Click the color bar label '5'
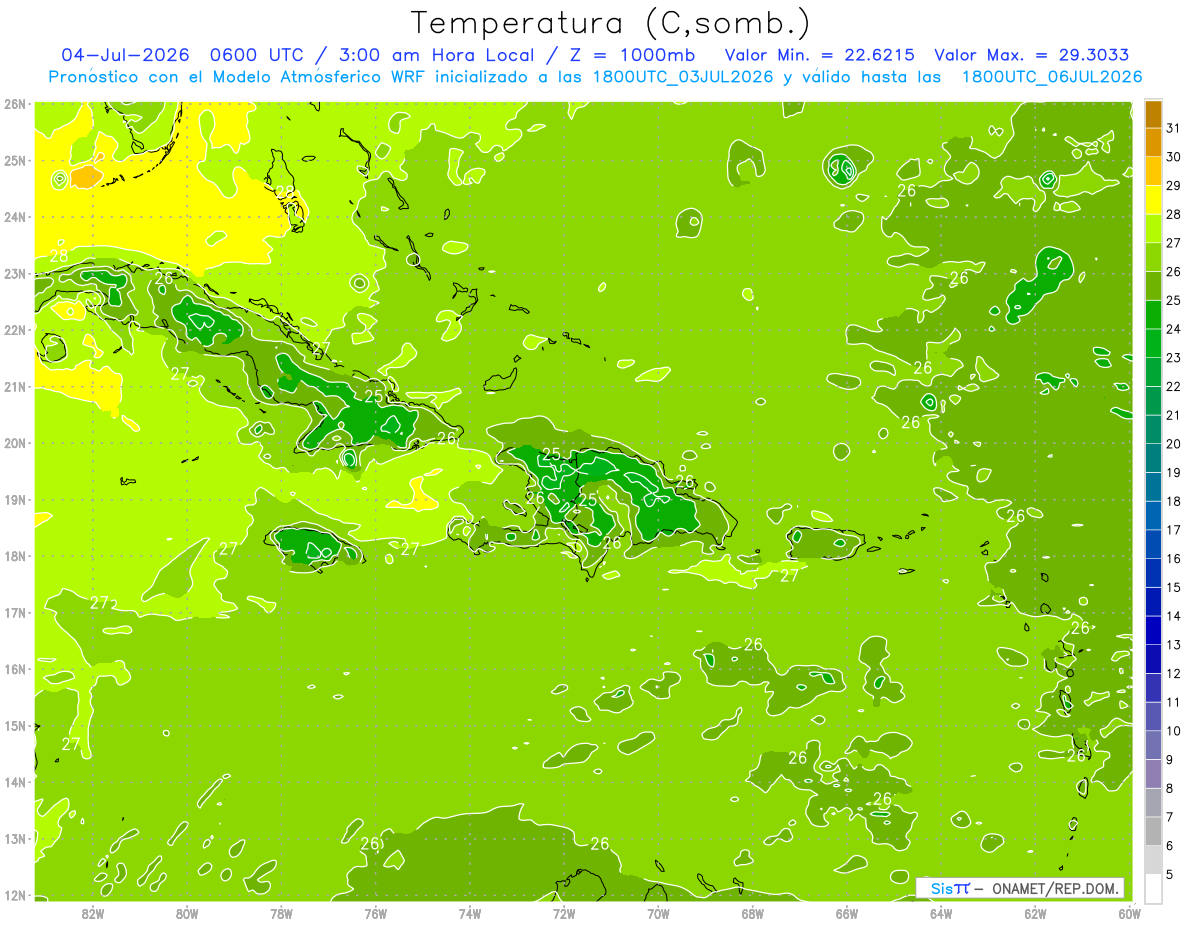The width and height of the screenshot is (1200, 927). (x=1171, y=874)
